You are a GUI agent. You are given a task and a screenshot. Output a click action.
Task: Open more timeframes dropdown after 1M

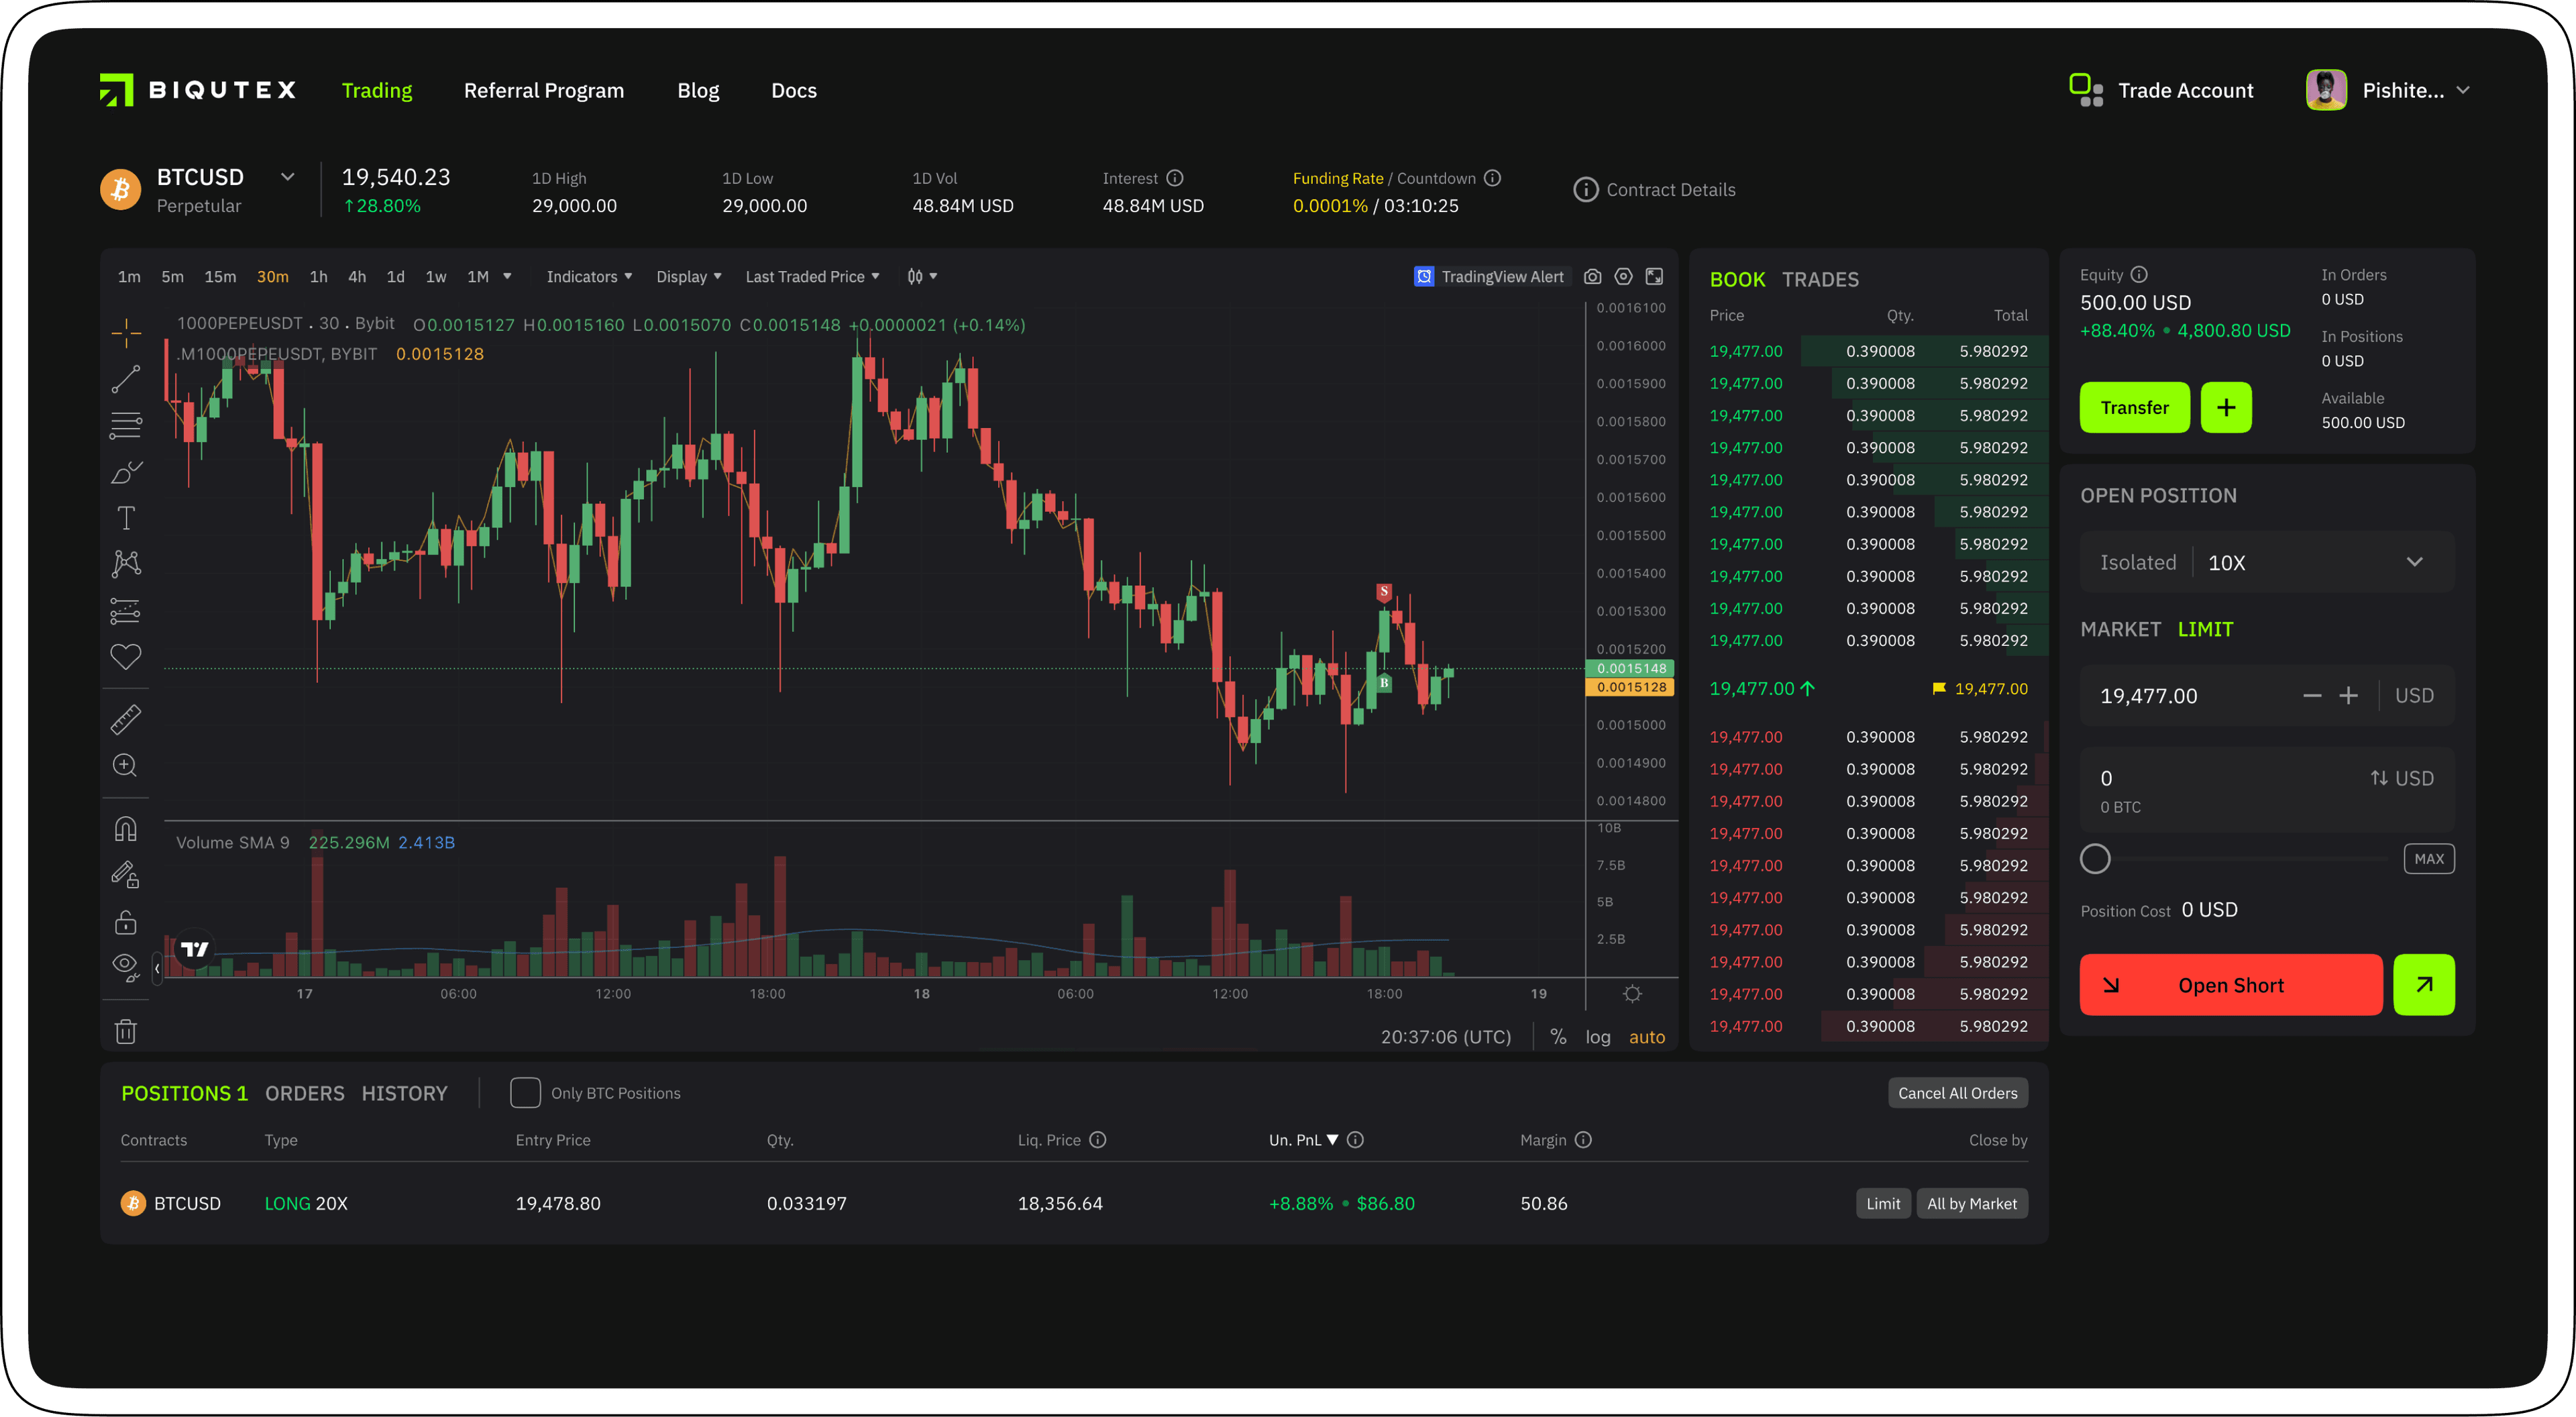[x=507, y=277]
